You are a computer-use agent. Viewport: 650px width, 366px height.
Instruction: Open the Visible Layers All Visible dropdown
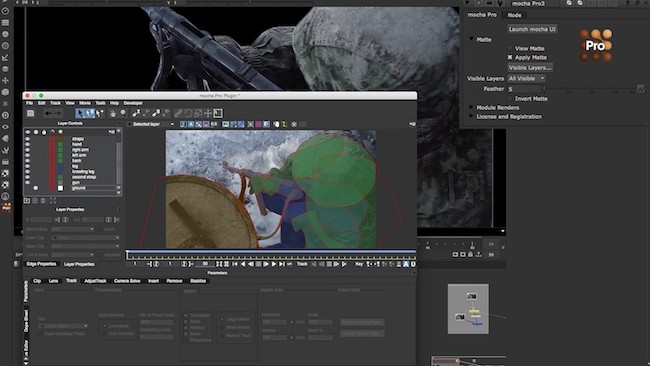(x=526, y=78)
